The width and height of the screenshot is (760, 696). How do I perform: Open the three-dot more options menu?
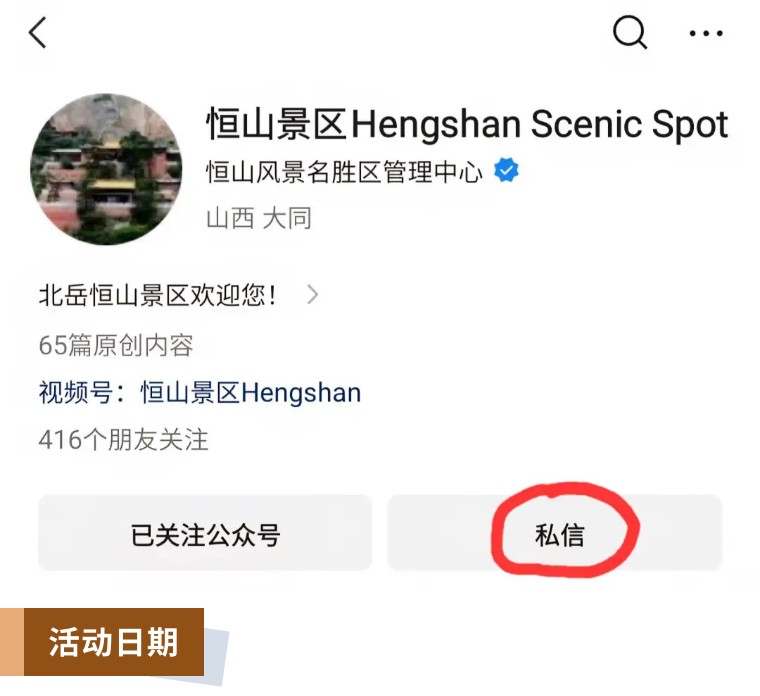(706, 33)
